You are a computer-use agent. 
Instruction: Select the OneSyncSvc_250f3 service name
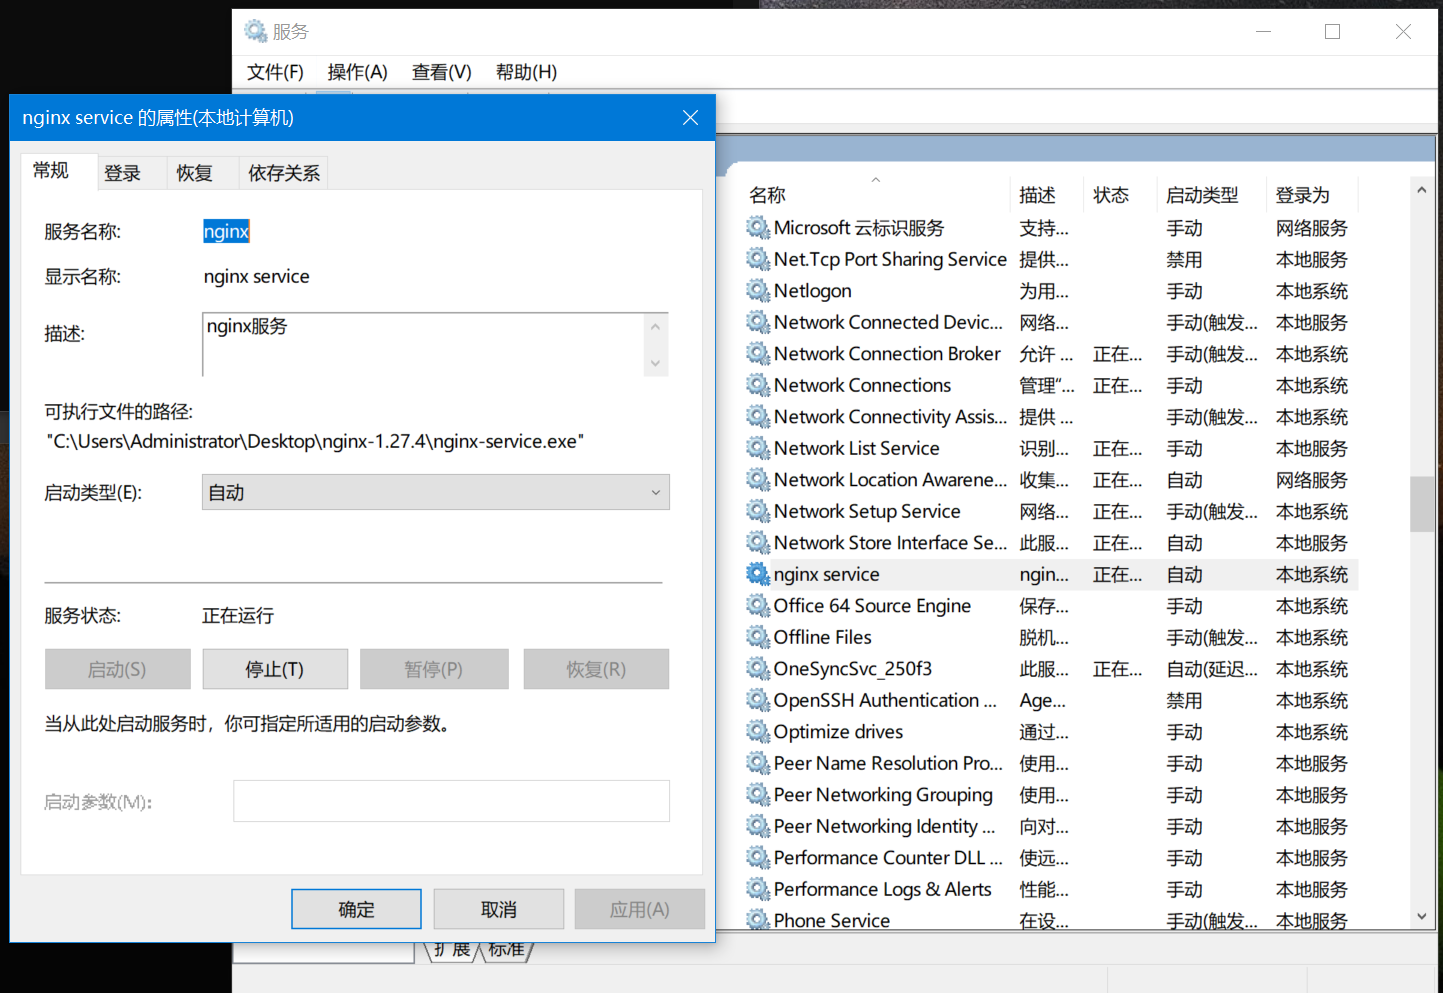coord(853,669)
